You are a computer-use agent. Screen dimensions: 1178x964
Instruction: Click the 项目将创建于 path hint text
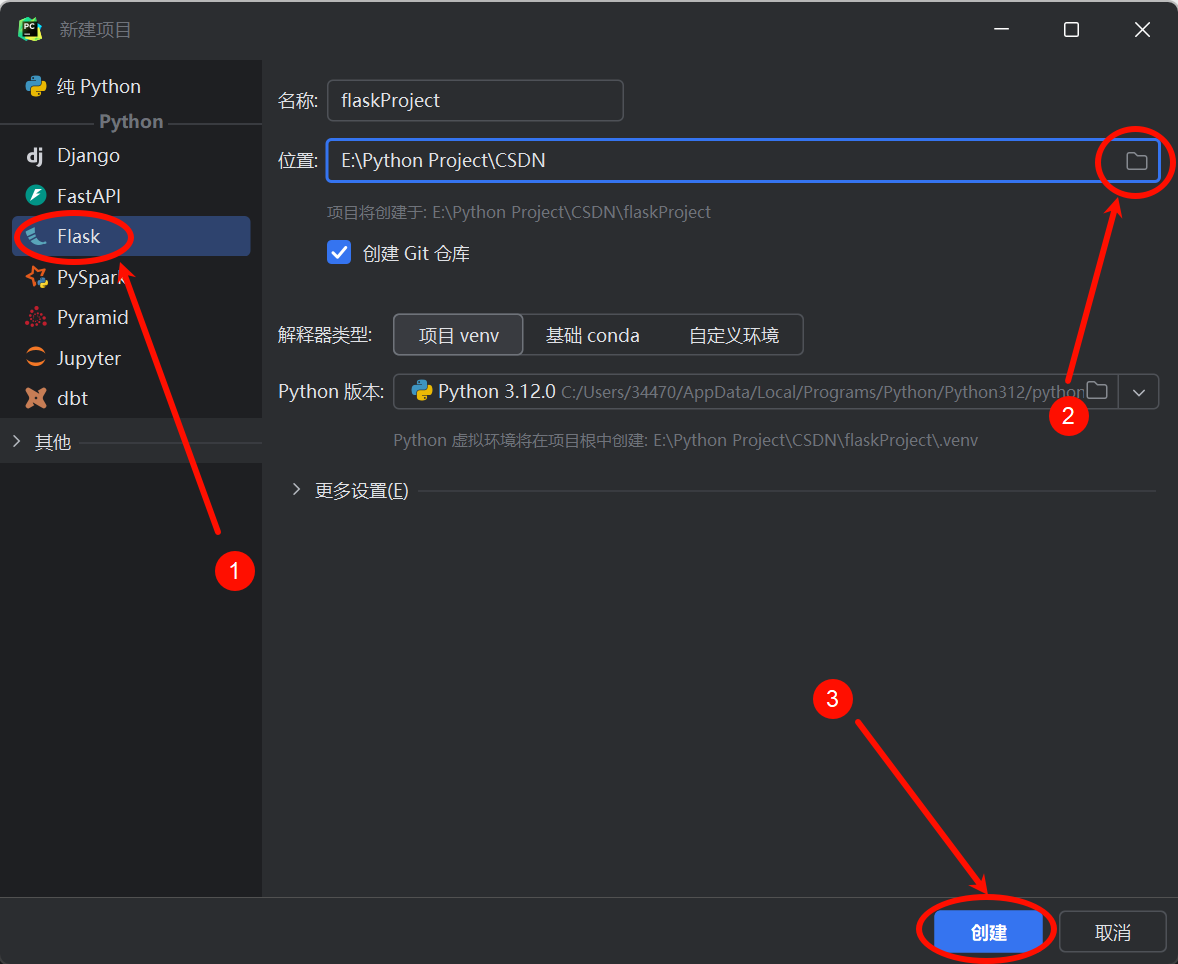pyautogui.click(x=518, y=213)
